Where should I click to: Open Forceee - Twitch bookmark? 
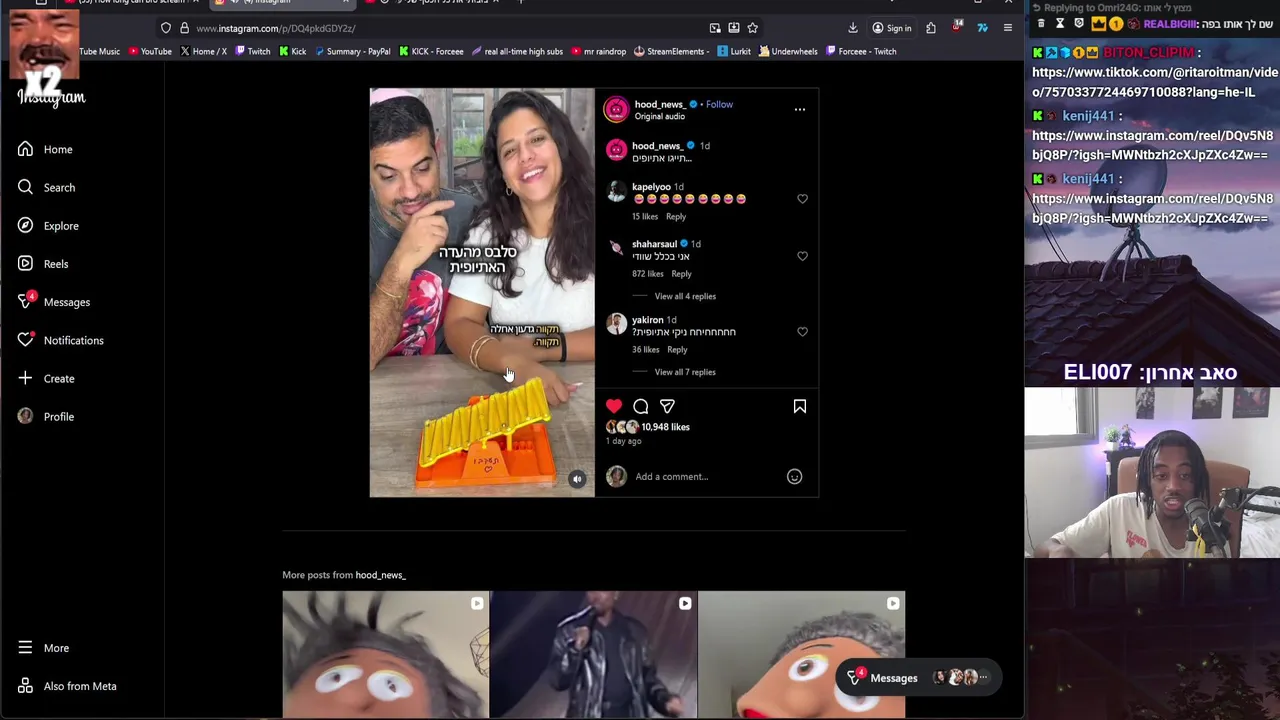coord(861,51)
